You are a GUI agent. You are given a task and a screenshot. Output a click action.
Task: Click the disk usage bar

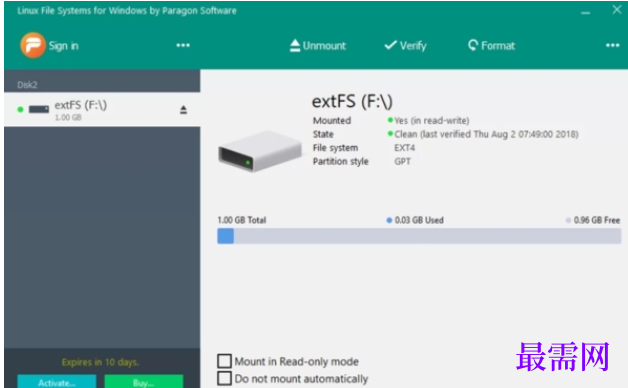tap(419, 236)
